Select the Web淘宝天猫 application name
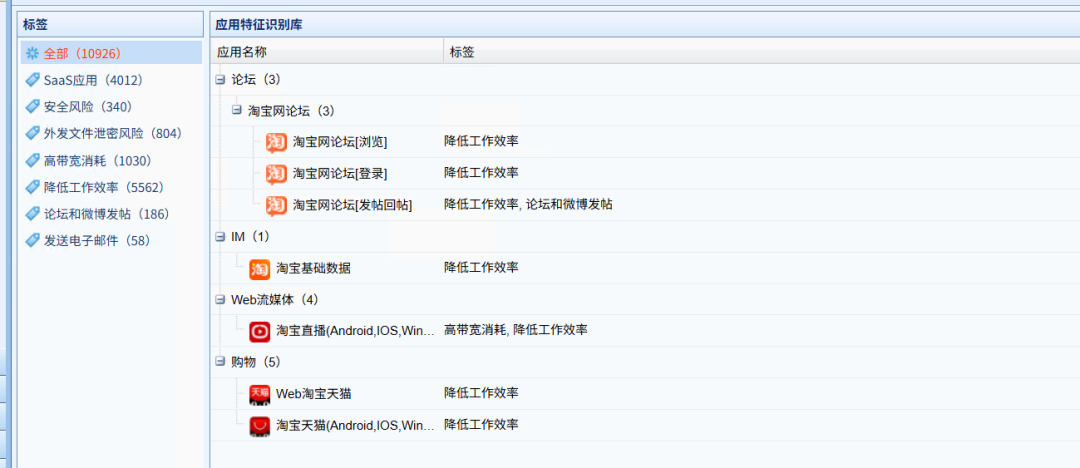Screen dimensions: 1080x468 click(316, 394)
